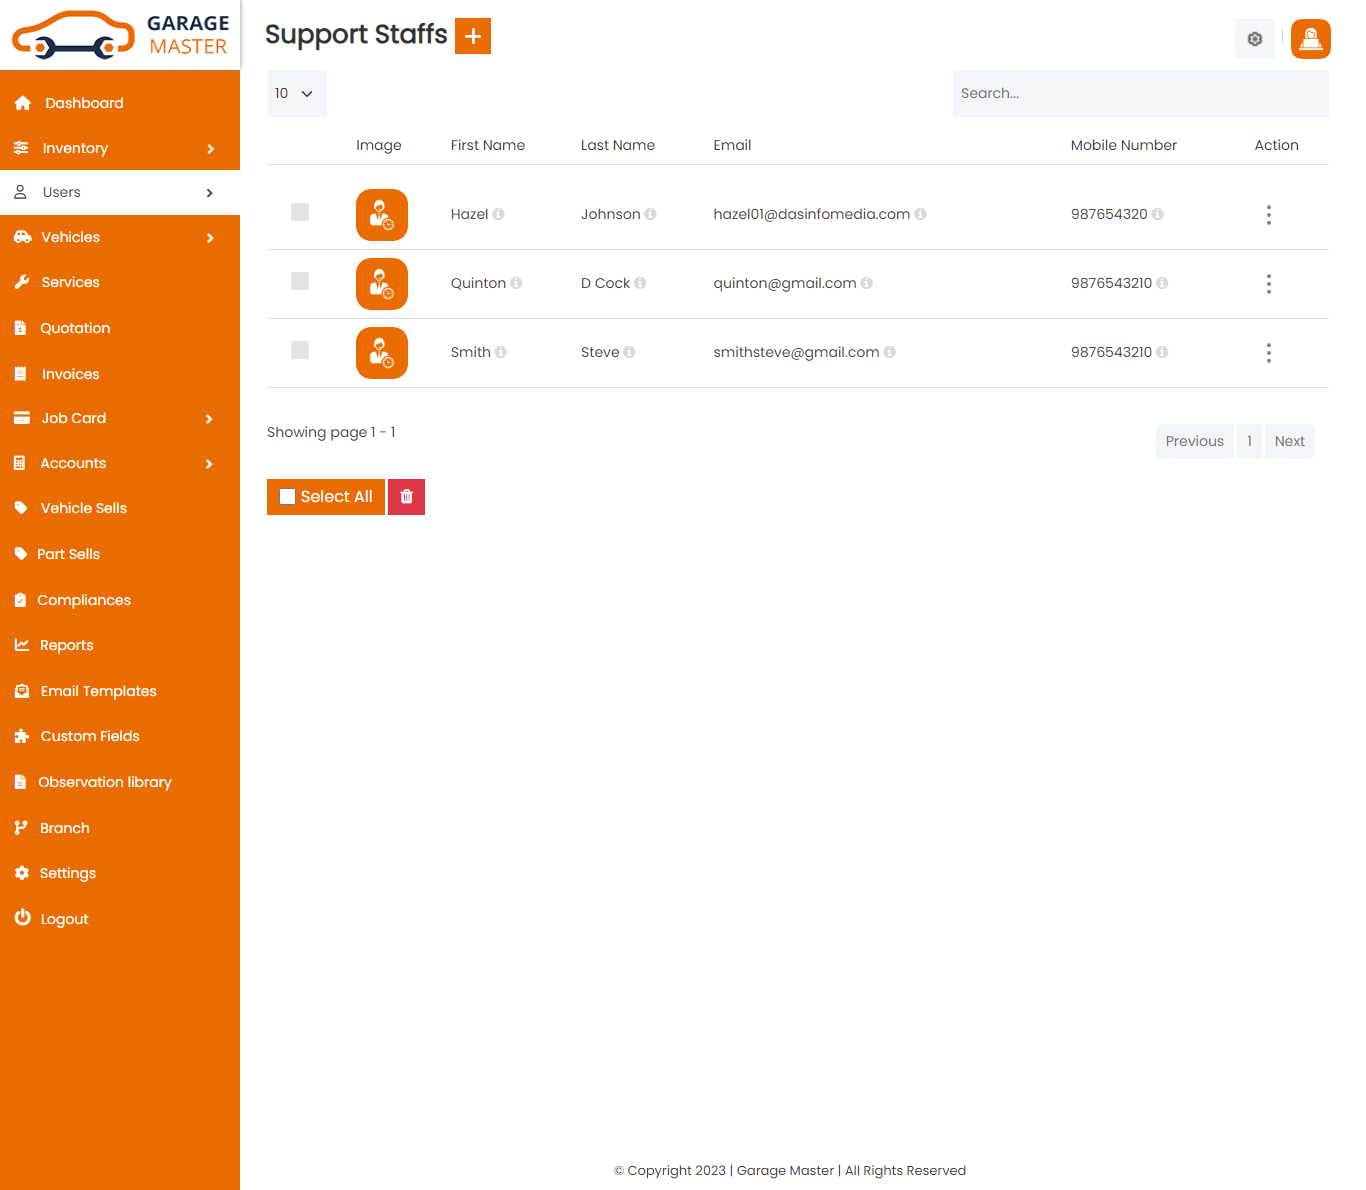Viewport: 1366px width, 1190px height.
Task: Click the Previous pagination button
Action: tap(1194, 441)
